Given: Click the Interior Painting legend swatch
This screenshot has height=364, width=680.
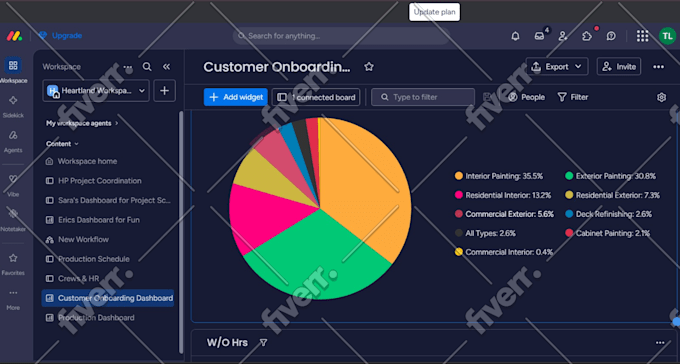Looking at the screenshot, I should tap(459, 176).
